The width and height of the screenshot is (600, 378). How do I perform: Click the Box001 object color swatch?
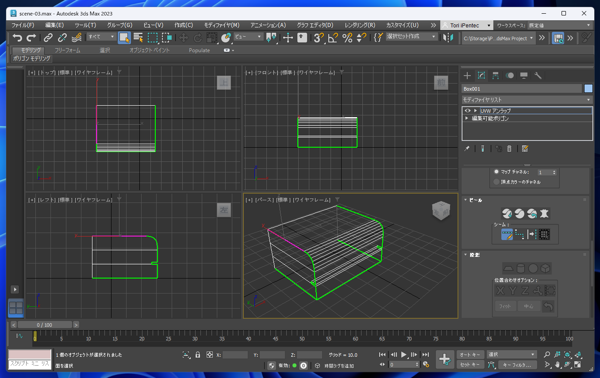tap(588, 88)
